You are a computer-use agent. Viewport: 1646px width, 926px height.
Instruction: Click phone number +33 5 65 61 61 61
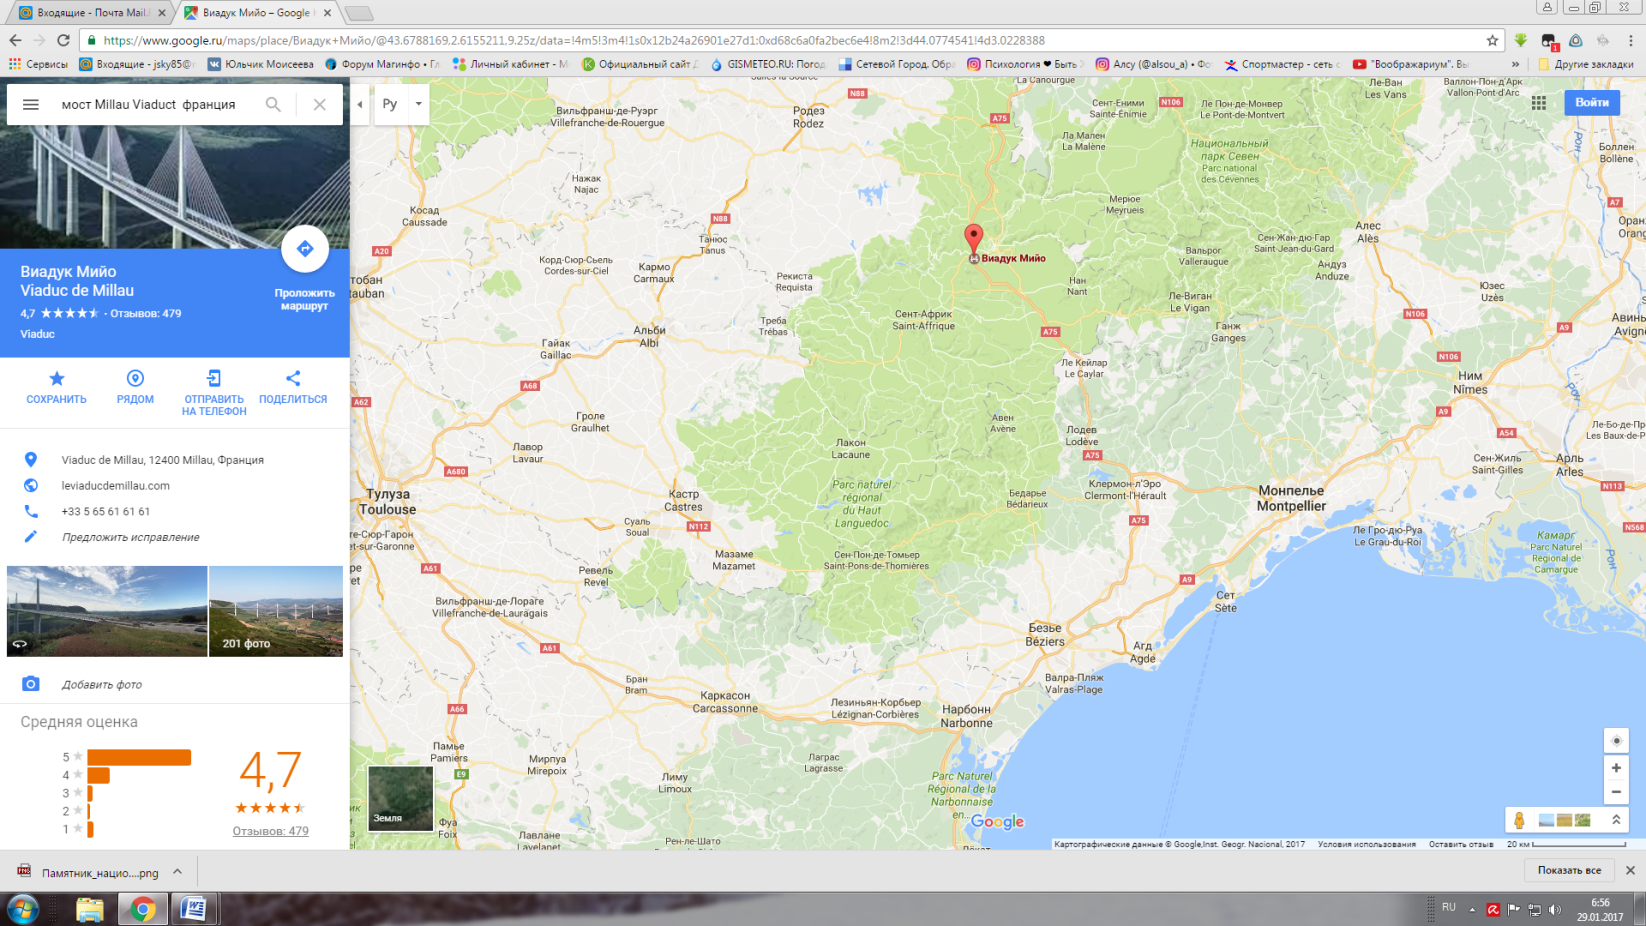106,511
